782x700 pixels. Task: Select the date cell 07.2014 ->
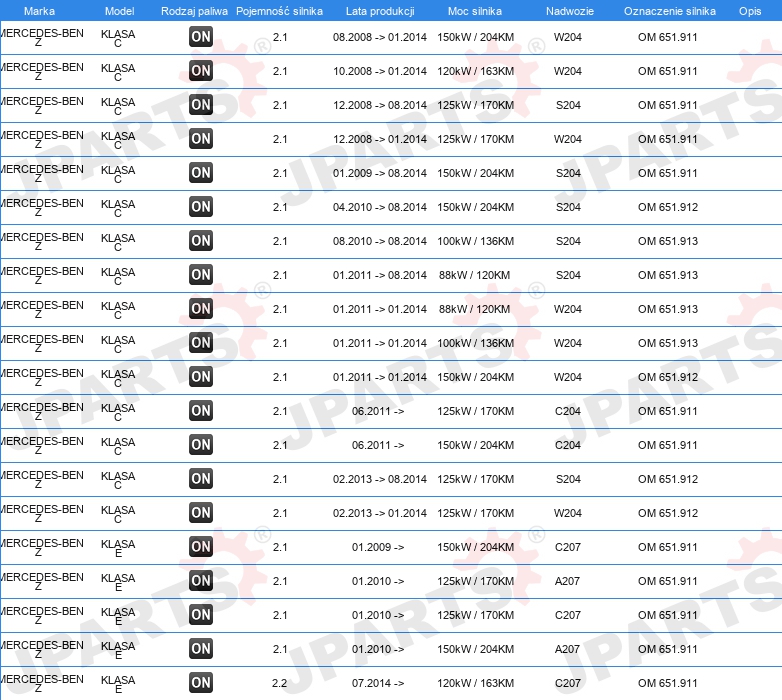[378, 683]
